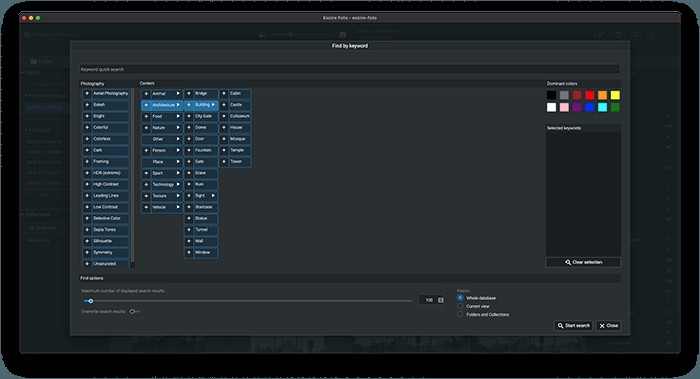
Task: Pick the pink dominant color swatch
Action: (x=564, y=108)
